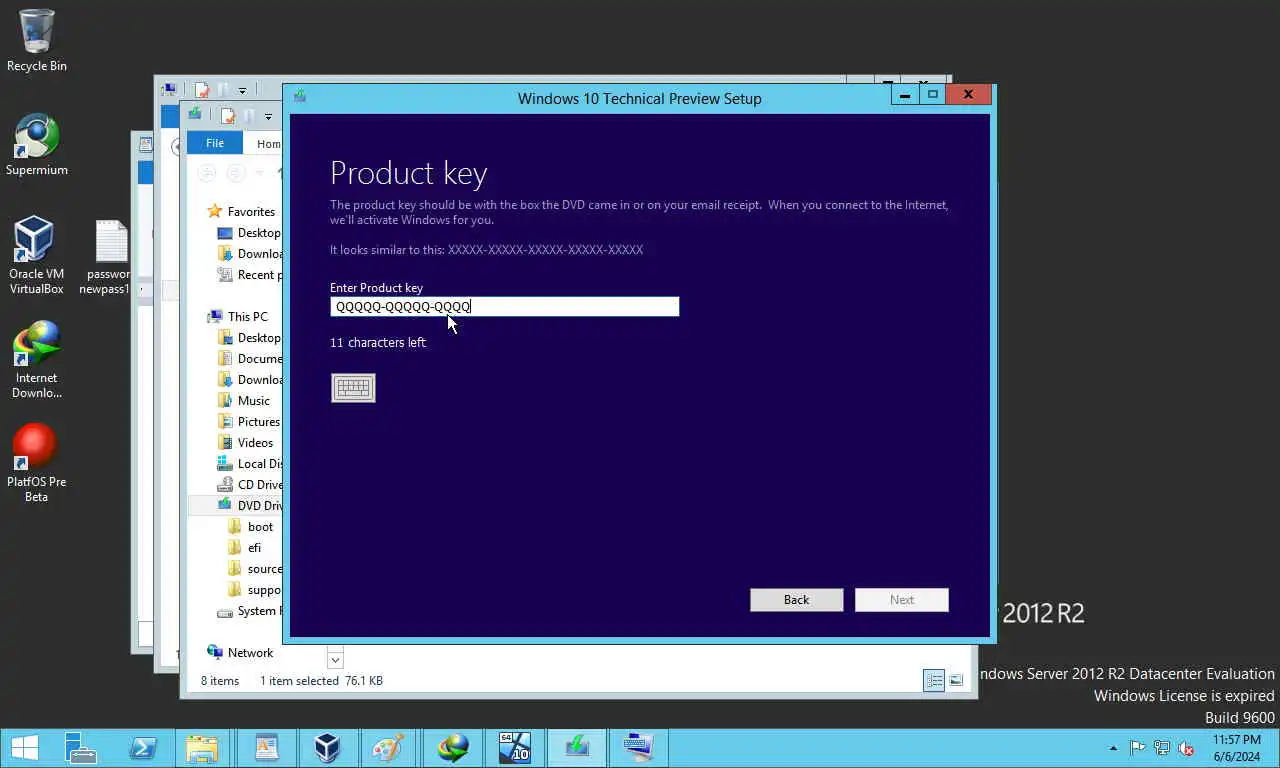Switch to Internet Download Manager on taskbar
The image size is (1280, 768).
[x=453, y=748]
